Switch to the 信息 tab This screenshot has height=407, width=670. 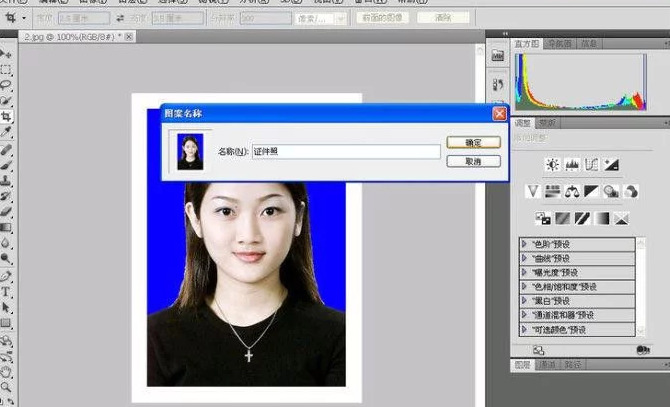[589, 44]
